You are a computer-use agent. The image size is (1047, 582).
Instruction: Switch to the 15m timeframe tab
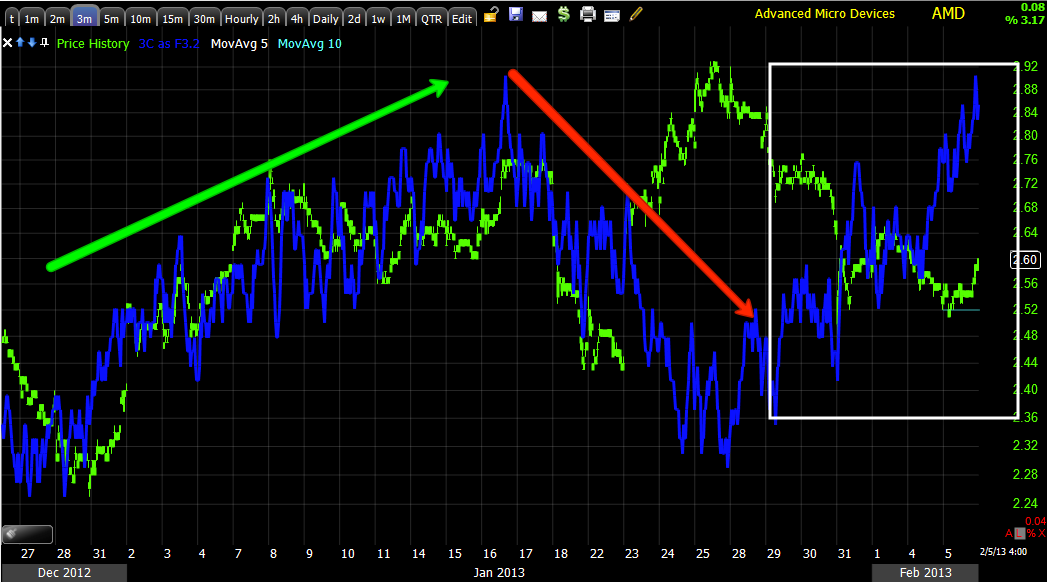click(x=172, y=18)
